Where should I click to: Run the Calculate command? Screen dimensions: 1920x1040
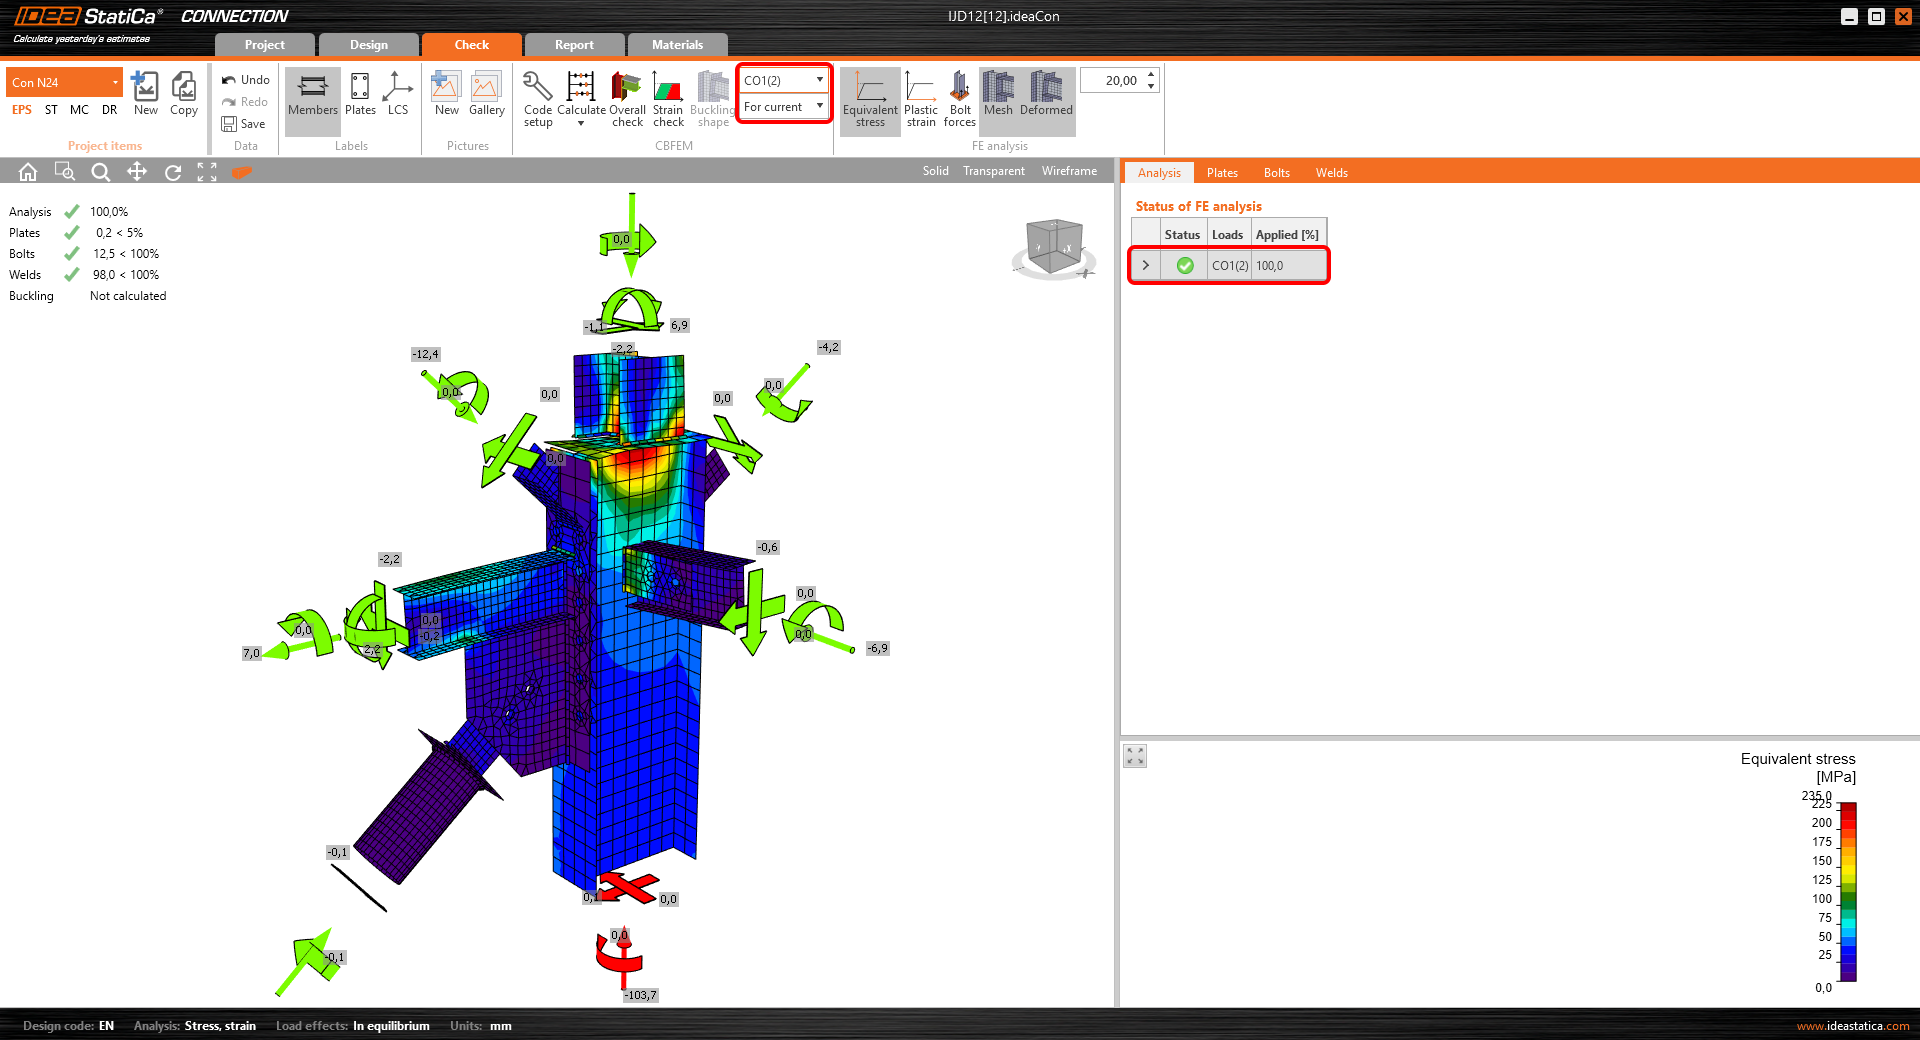581,94
